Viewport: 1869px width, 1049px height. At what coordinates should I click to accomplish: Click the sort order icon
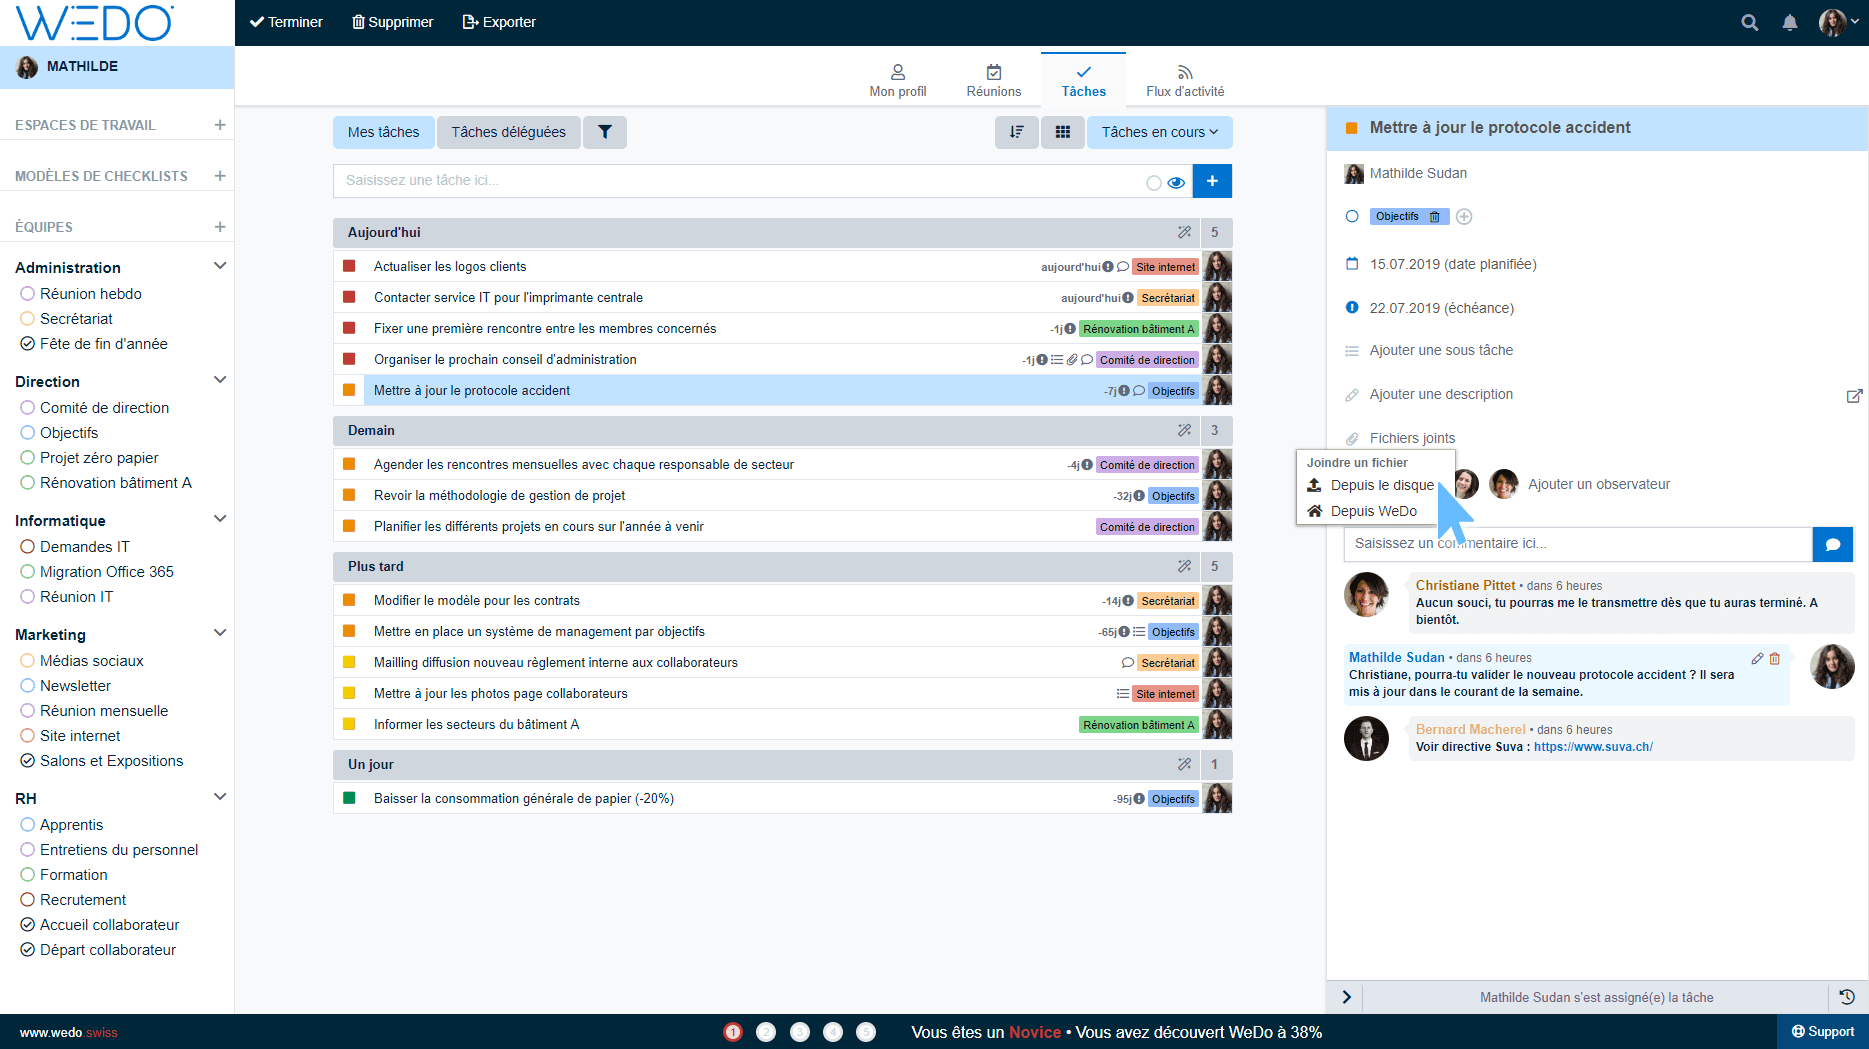click(1016, 132)
